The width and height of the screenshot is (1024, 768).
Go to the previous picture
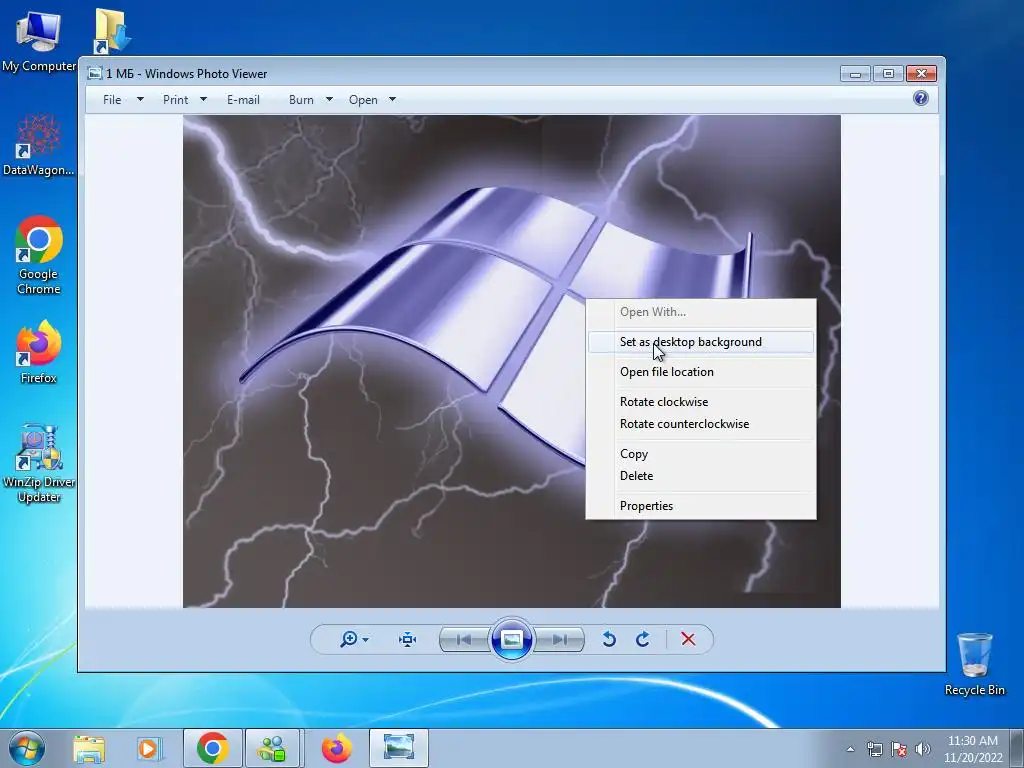coord(464,639)
